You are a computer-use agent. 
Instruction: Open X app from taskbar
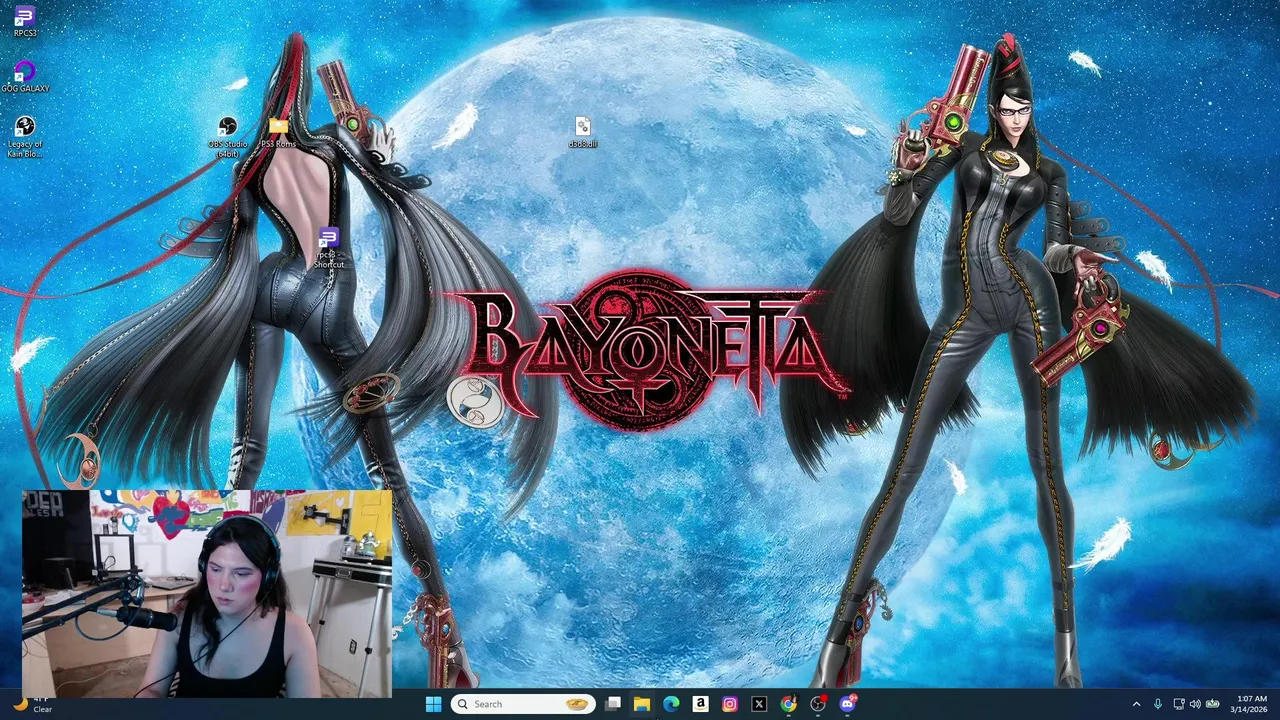(759, 704)
